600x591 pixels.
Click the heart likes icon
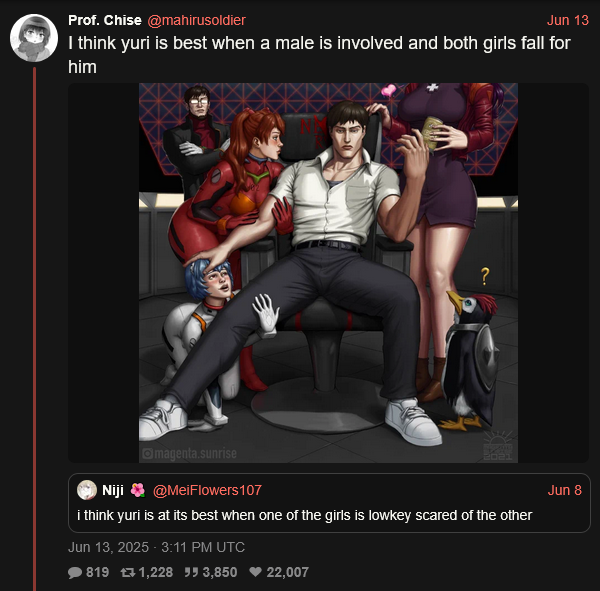point(255,572)
